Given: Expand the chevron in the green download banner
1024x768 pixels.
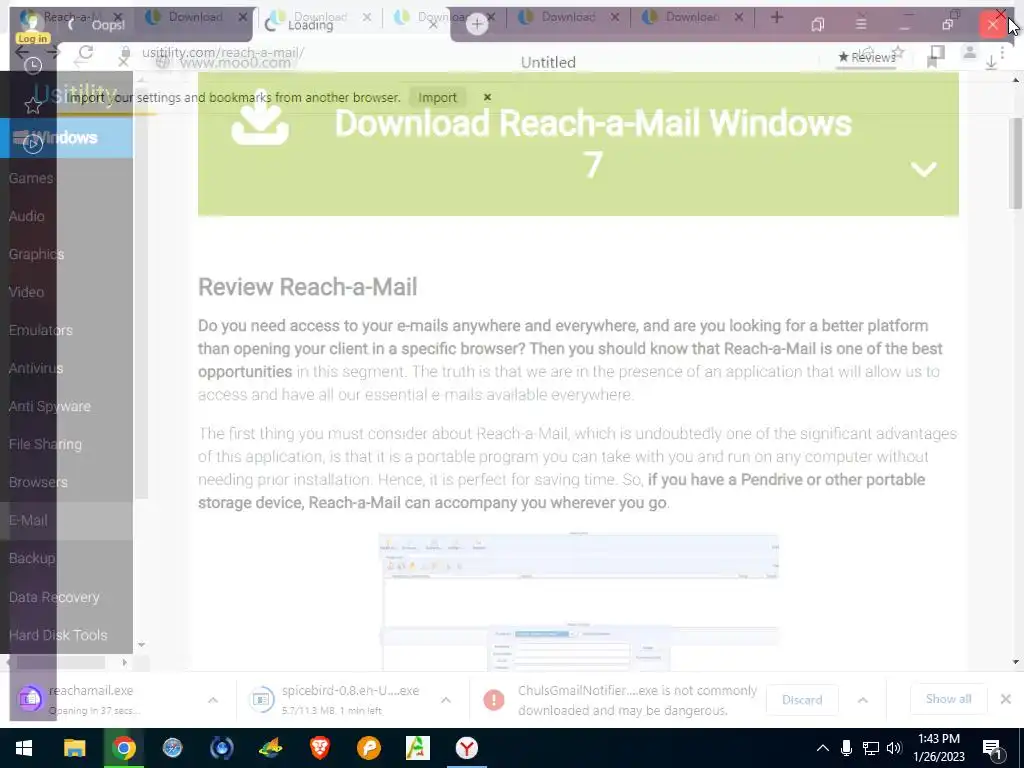Looking at the screenshot, I should pyautogui.click(x=923, y=169).
